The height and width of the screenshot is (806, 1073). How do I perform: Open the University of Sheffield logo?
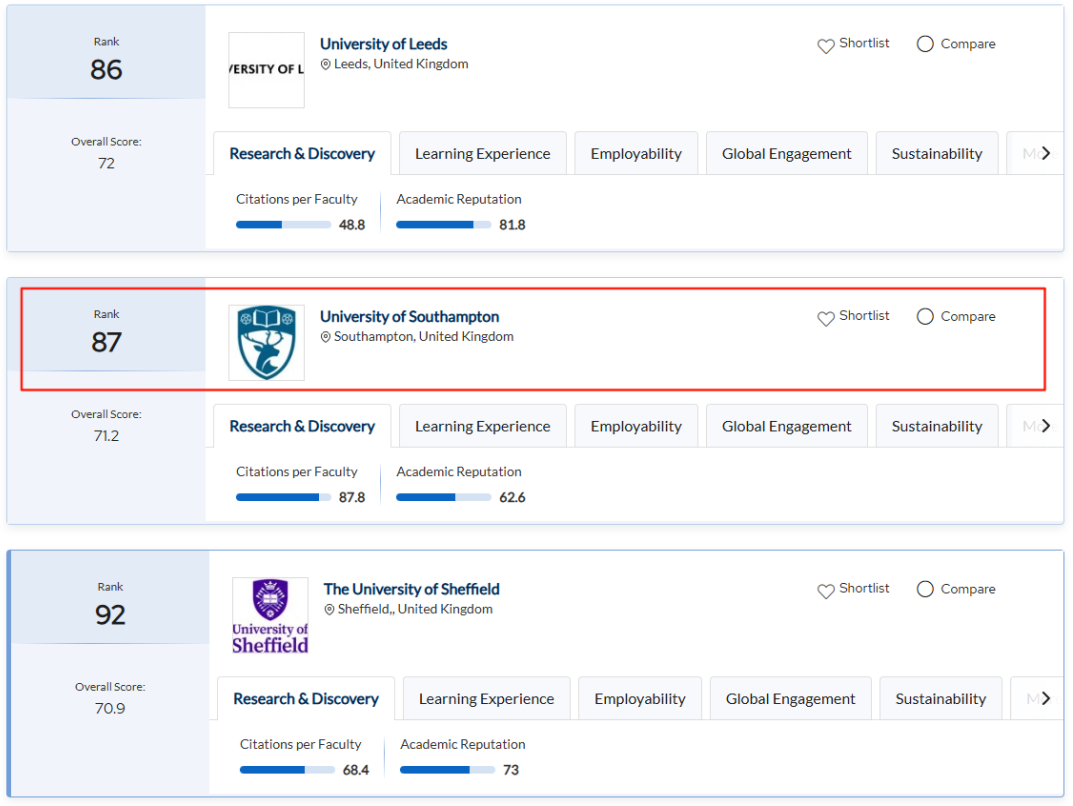tap(270, 615)
